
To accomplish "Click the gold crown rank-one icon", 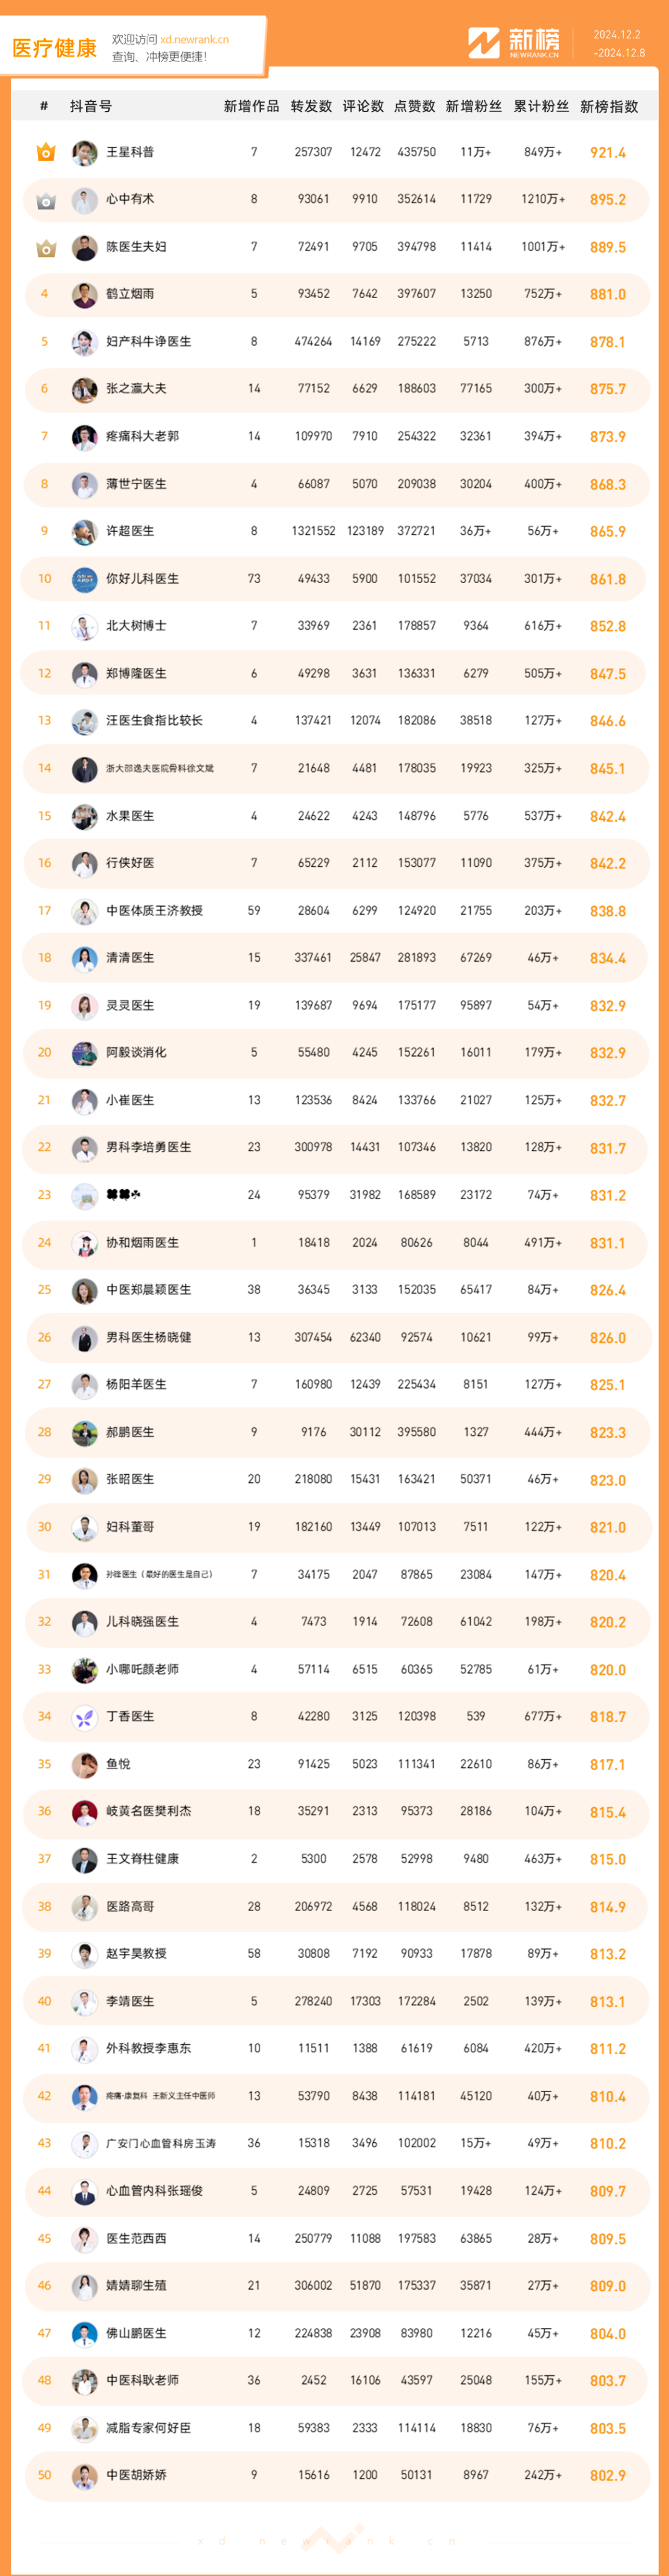I will tap(45, 152).
